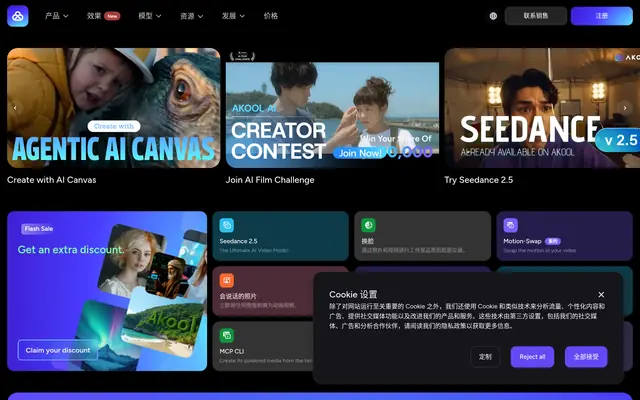640x400 pixels.
Task: Click the purple Motion-Swap icon
Action: pyautogui.click(x=510, y=225)
